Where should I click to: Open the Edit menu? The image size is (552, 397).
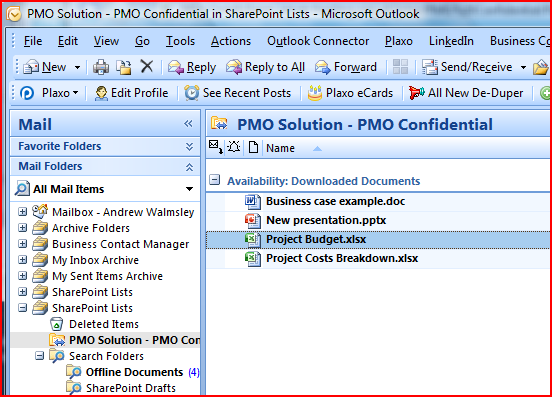click(x=68, y=41)
